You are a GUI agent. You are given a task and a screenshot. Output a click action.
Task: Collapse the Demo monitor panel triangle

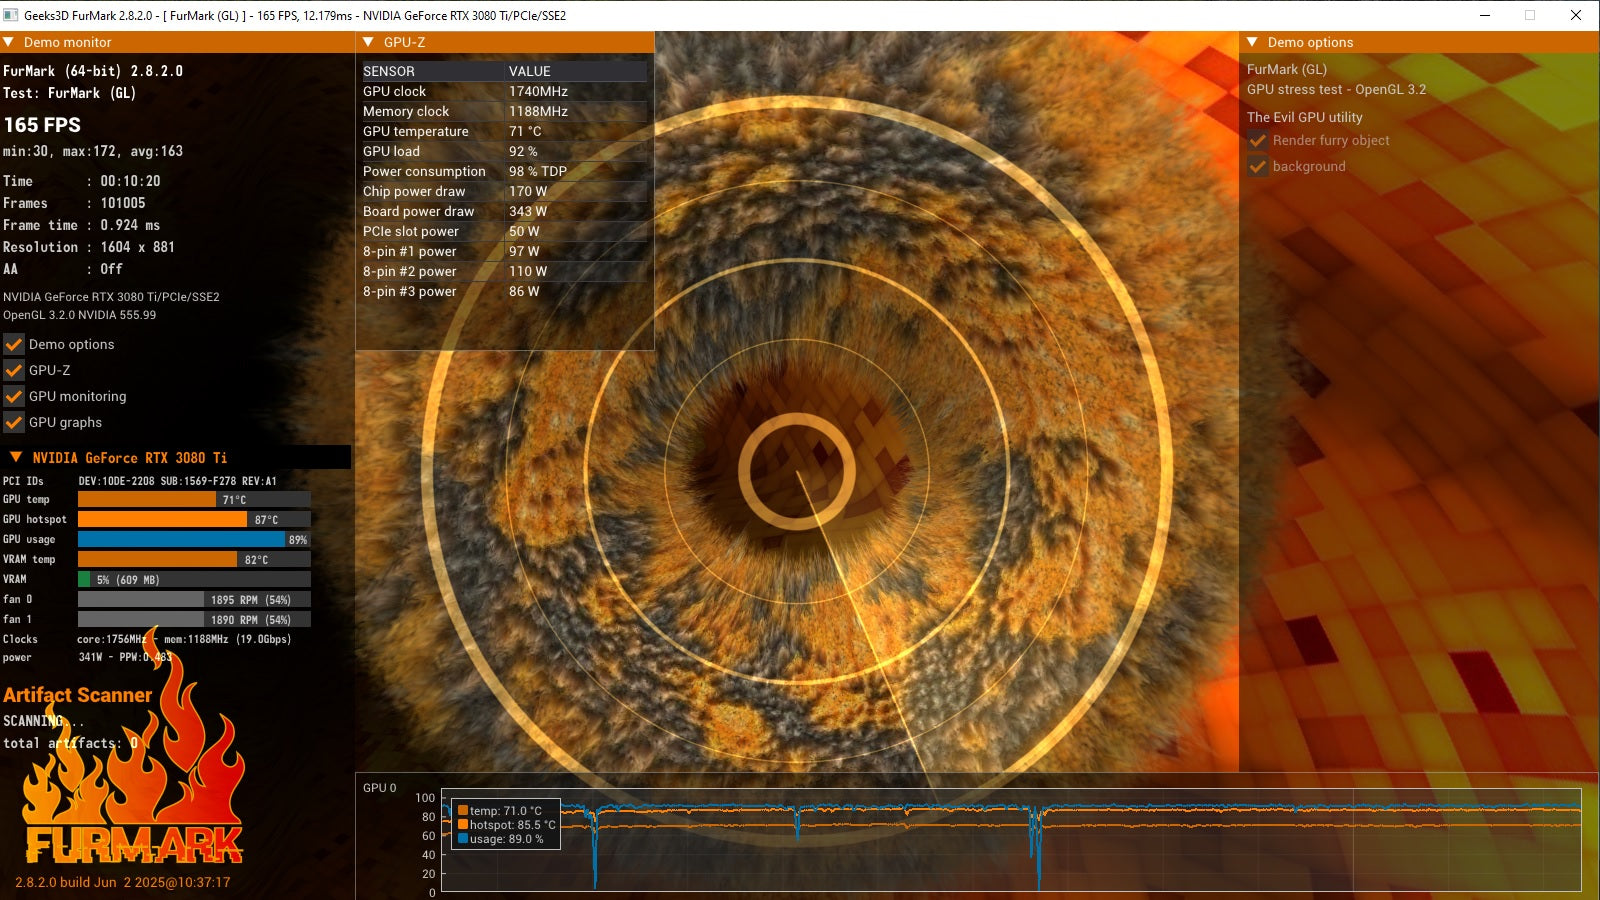[9, 42]
